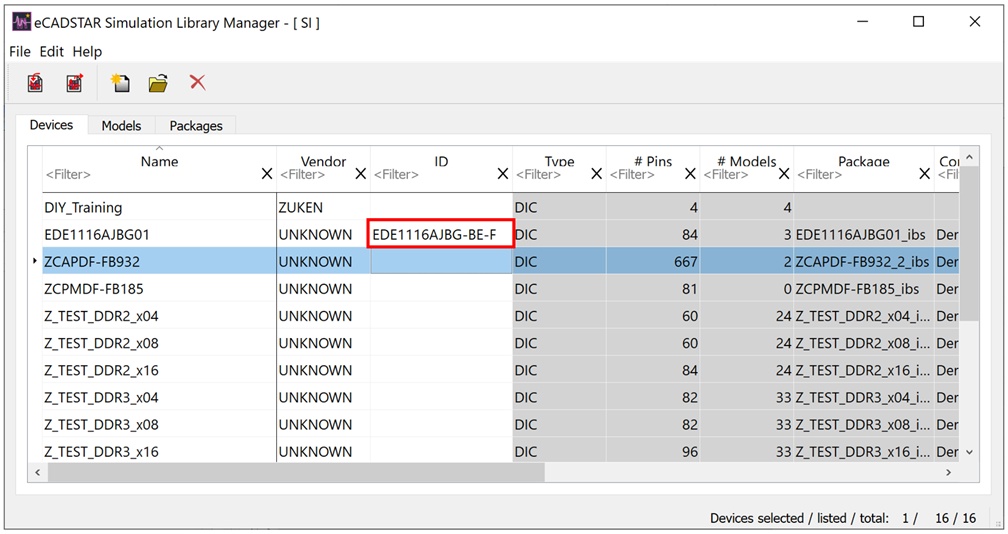Click the Package filter input field

tap(856, 174)
